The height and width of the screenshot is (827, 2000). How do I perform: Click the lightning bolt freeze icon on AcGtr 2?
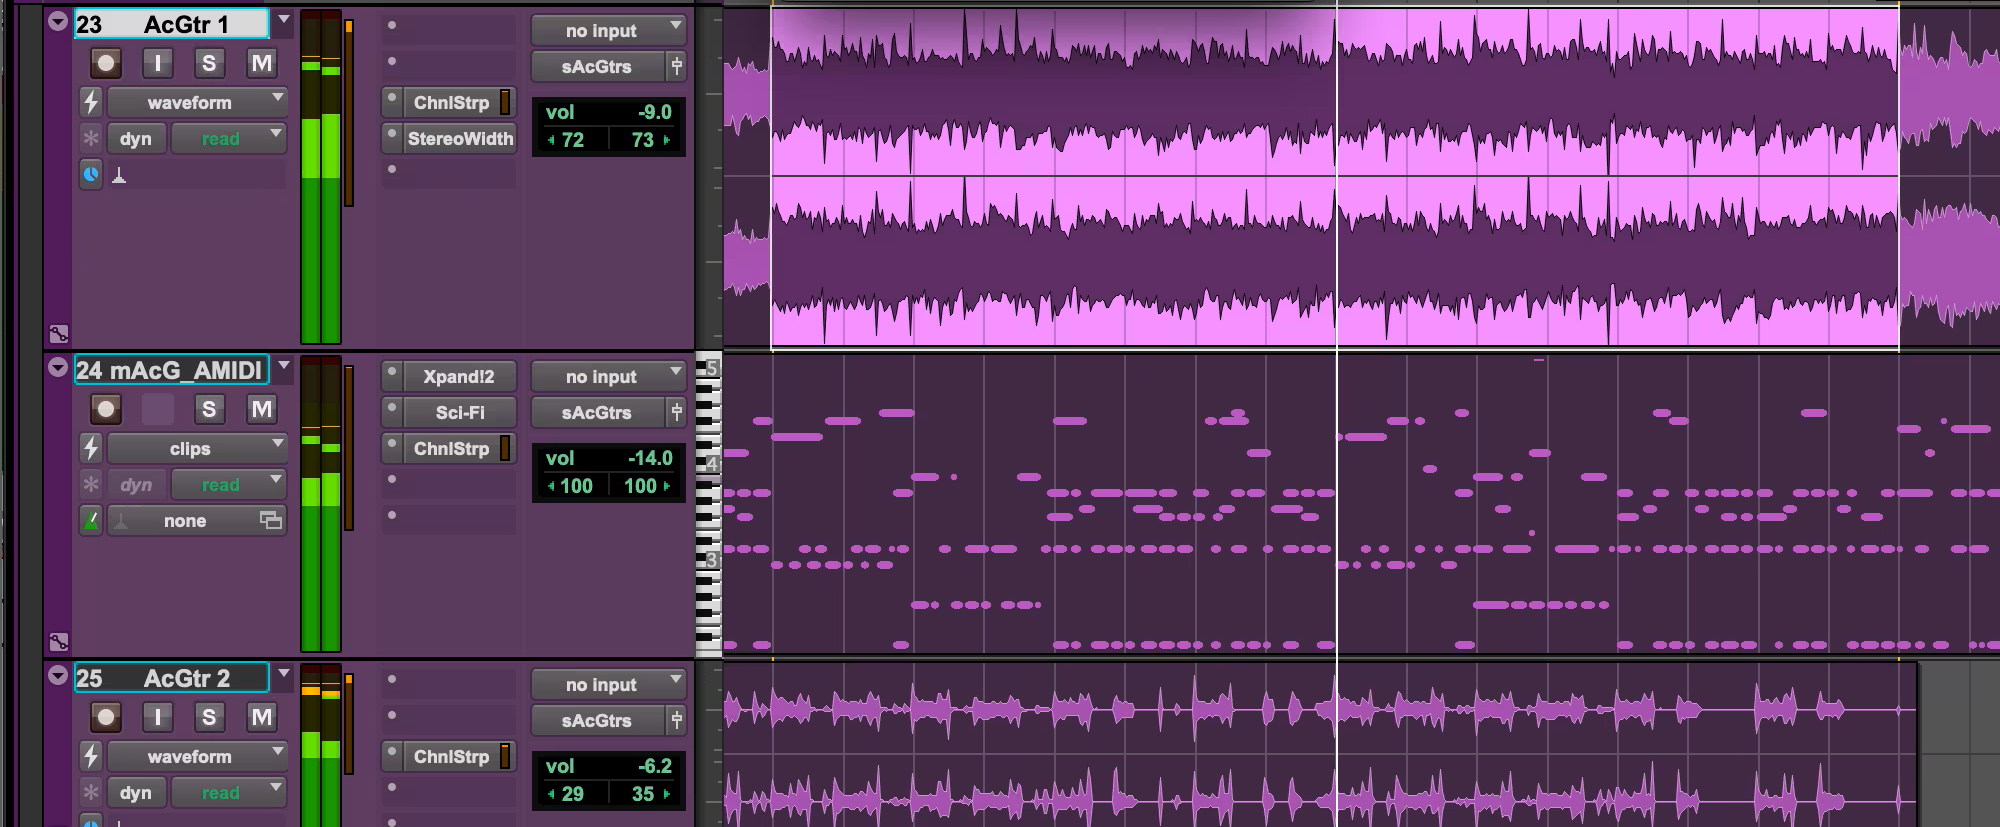coord(91,756)
